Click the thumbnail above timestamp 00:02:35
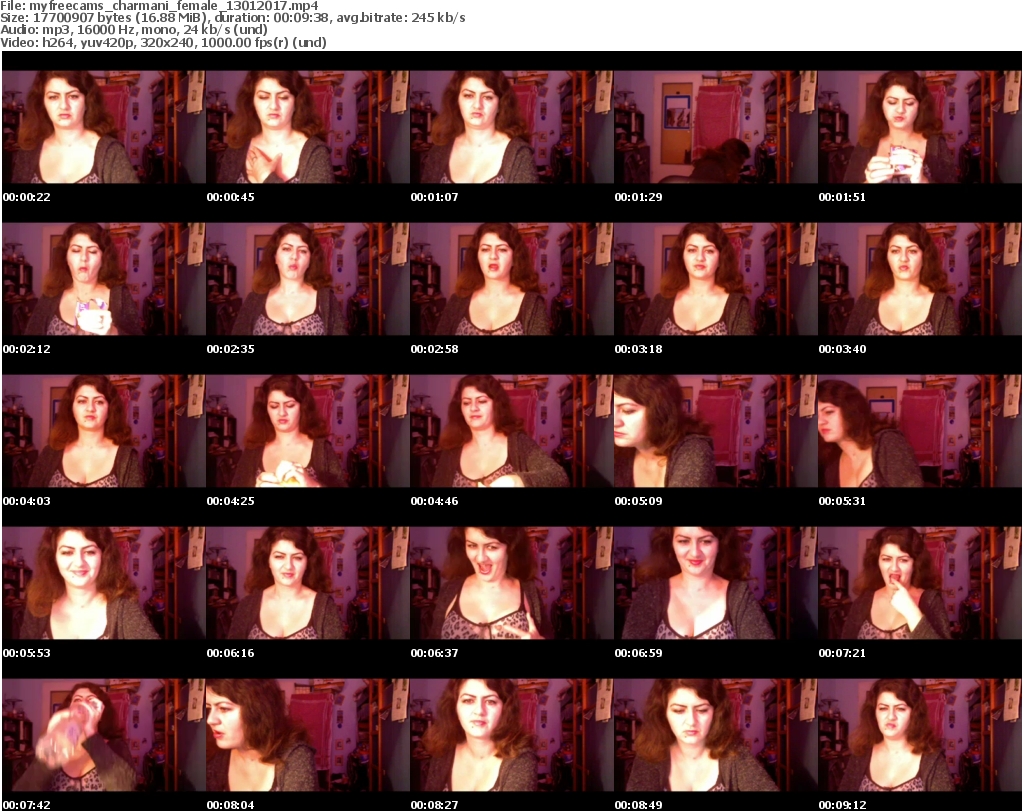The width and height of the screenshot is (1024, 811). click(308, 279)
